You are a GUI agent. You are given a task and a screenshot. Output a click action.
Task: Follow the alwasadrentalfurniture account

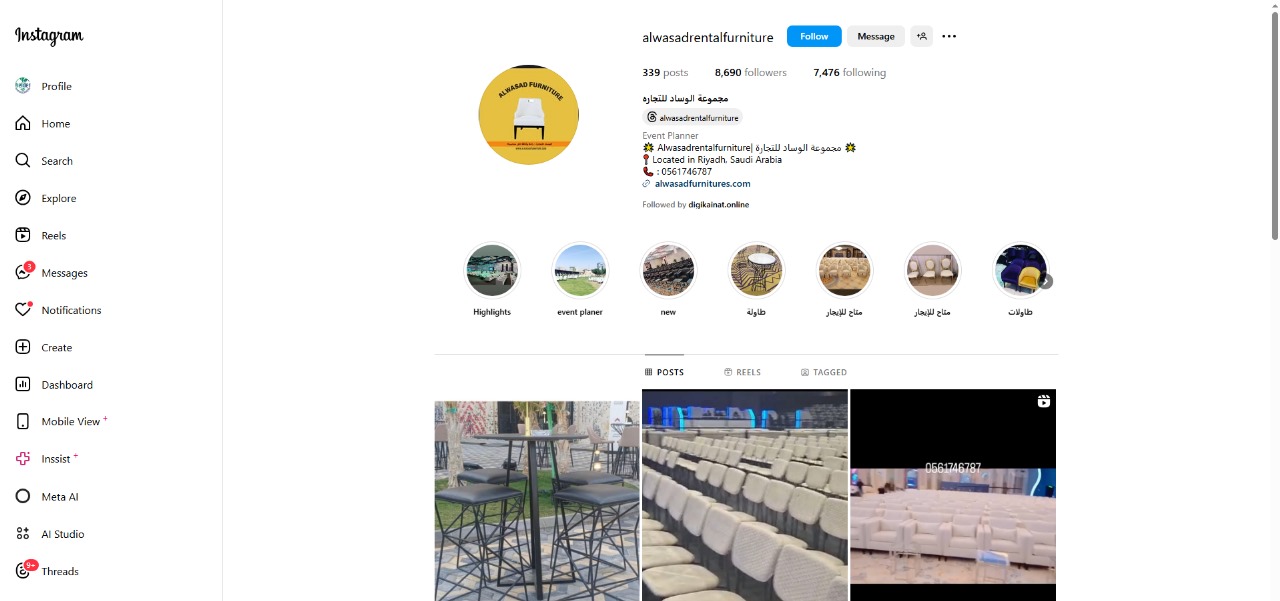(814, 36)
